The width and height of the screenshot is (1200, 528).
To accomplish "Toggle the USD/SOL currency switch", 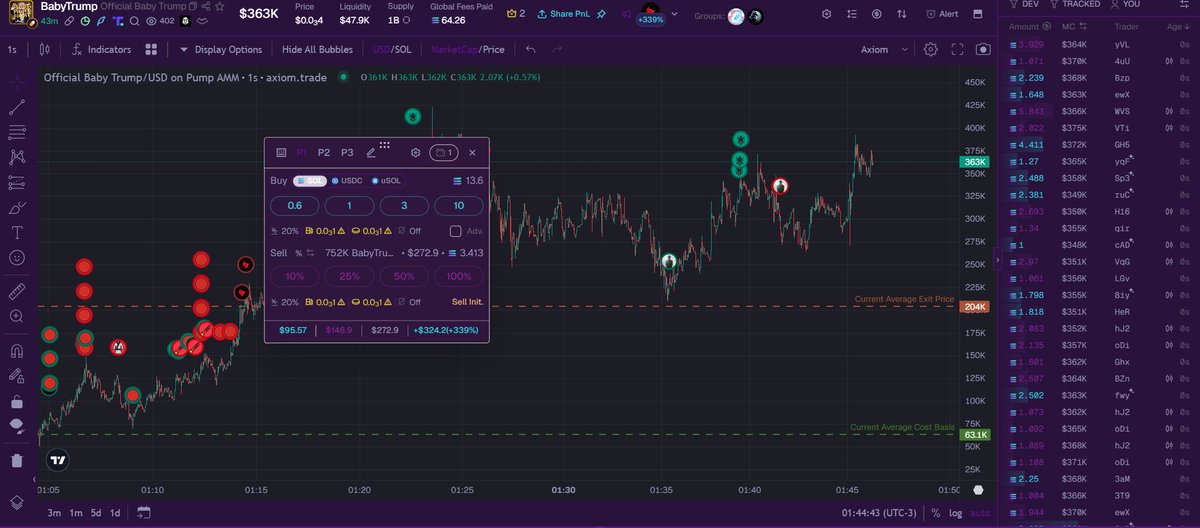I will 391,49.
